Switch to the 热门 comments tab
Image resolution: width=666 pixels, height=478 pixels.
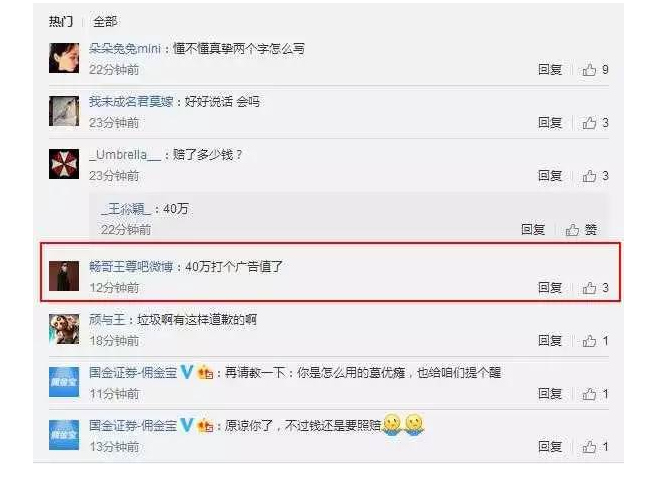[61, 21]
